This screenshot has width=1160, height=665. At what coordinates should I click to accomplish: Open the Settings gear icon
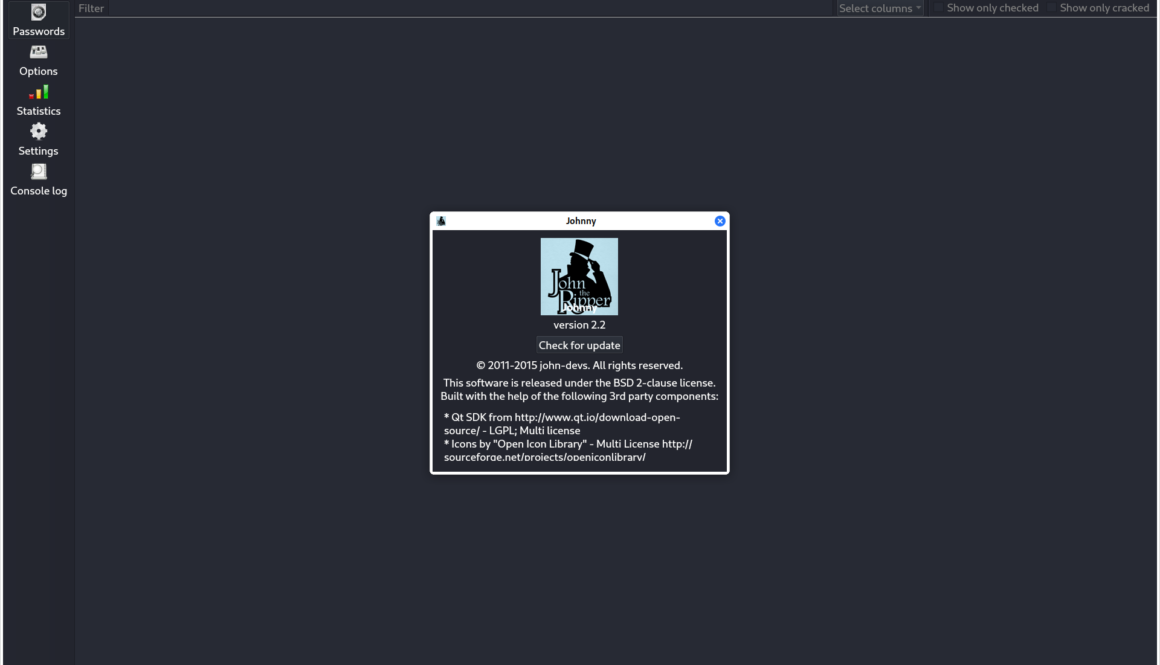tap(38, 132)
